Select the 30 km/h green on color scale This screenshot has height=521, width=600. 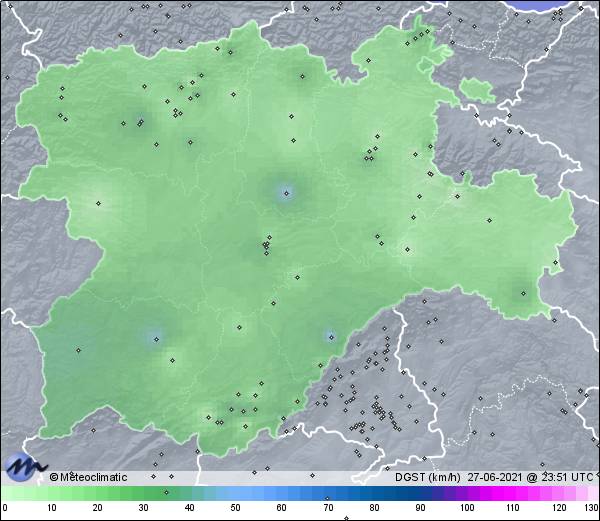click(143, 494)
